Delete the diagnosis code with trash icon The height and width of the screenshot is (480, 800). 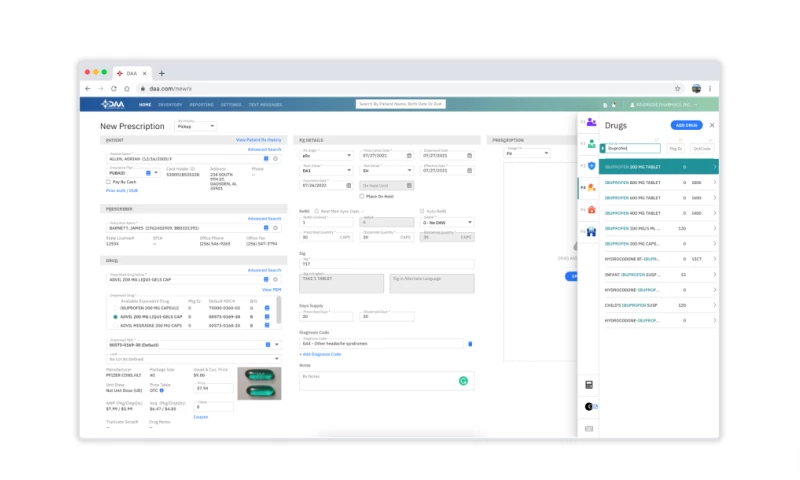(x=470, y=343)
